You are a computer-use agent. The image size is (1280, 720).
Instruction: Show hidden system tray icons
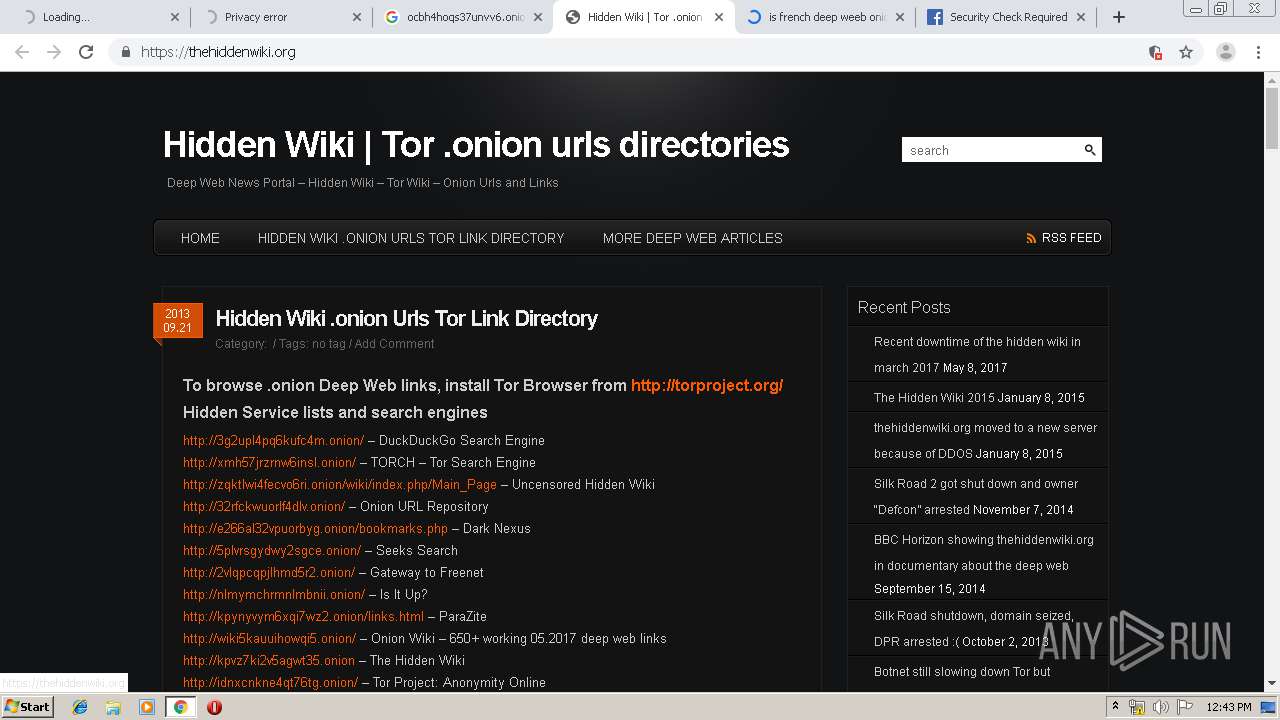[1116, 707]
